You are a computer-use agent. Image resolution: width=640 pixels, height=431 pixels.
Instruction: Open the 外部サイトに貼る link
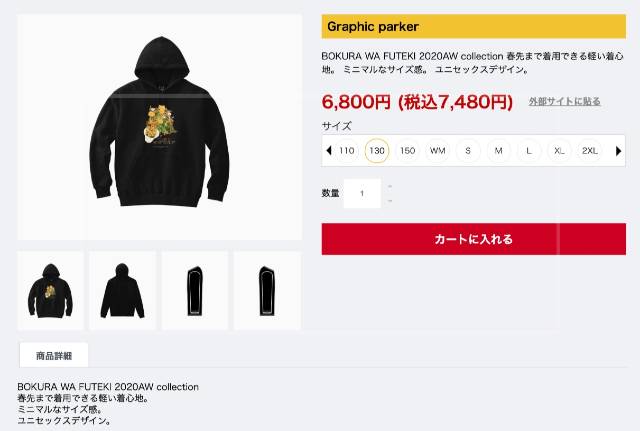tap(564, 101)
